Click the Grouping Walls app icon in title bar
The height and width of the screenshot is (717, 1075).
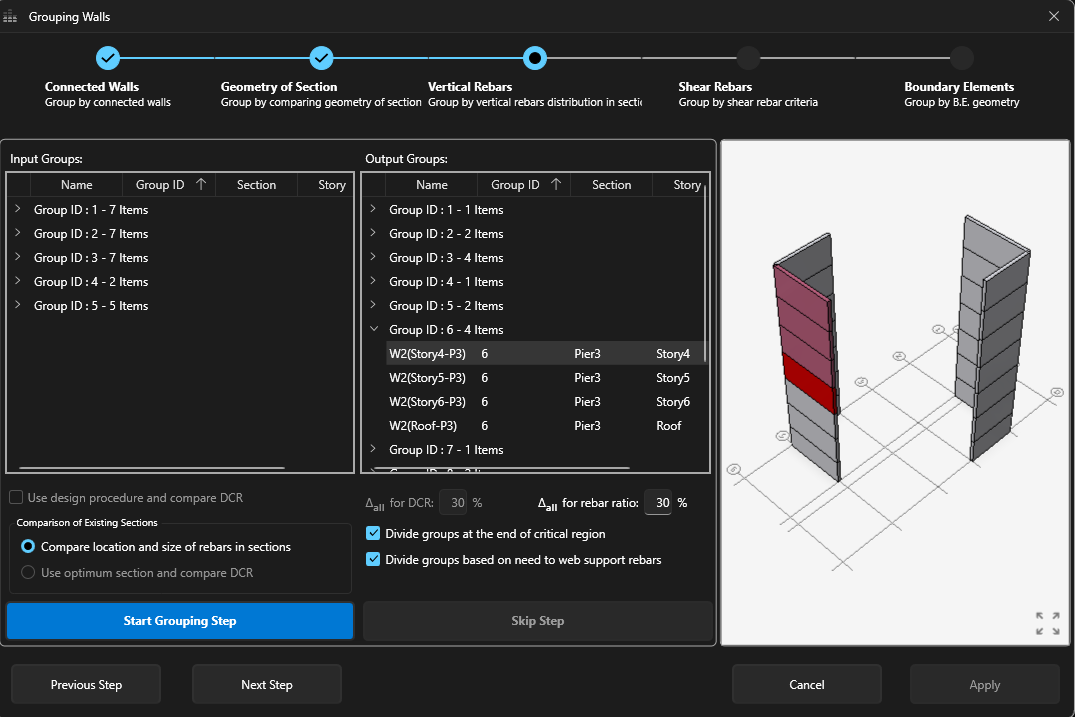click(10, 16)
